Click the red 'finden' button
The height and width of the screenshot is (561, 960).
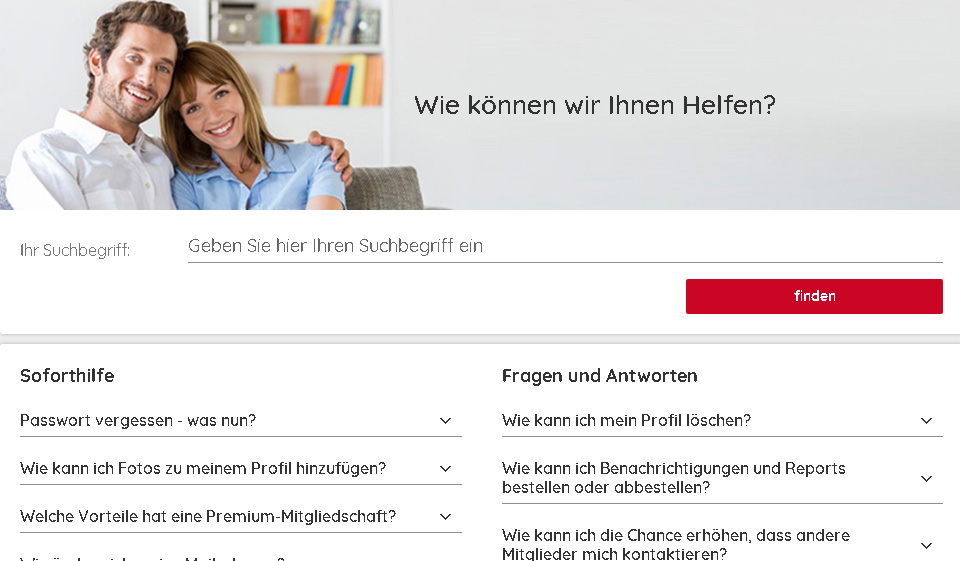point(814,296)
